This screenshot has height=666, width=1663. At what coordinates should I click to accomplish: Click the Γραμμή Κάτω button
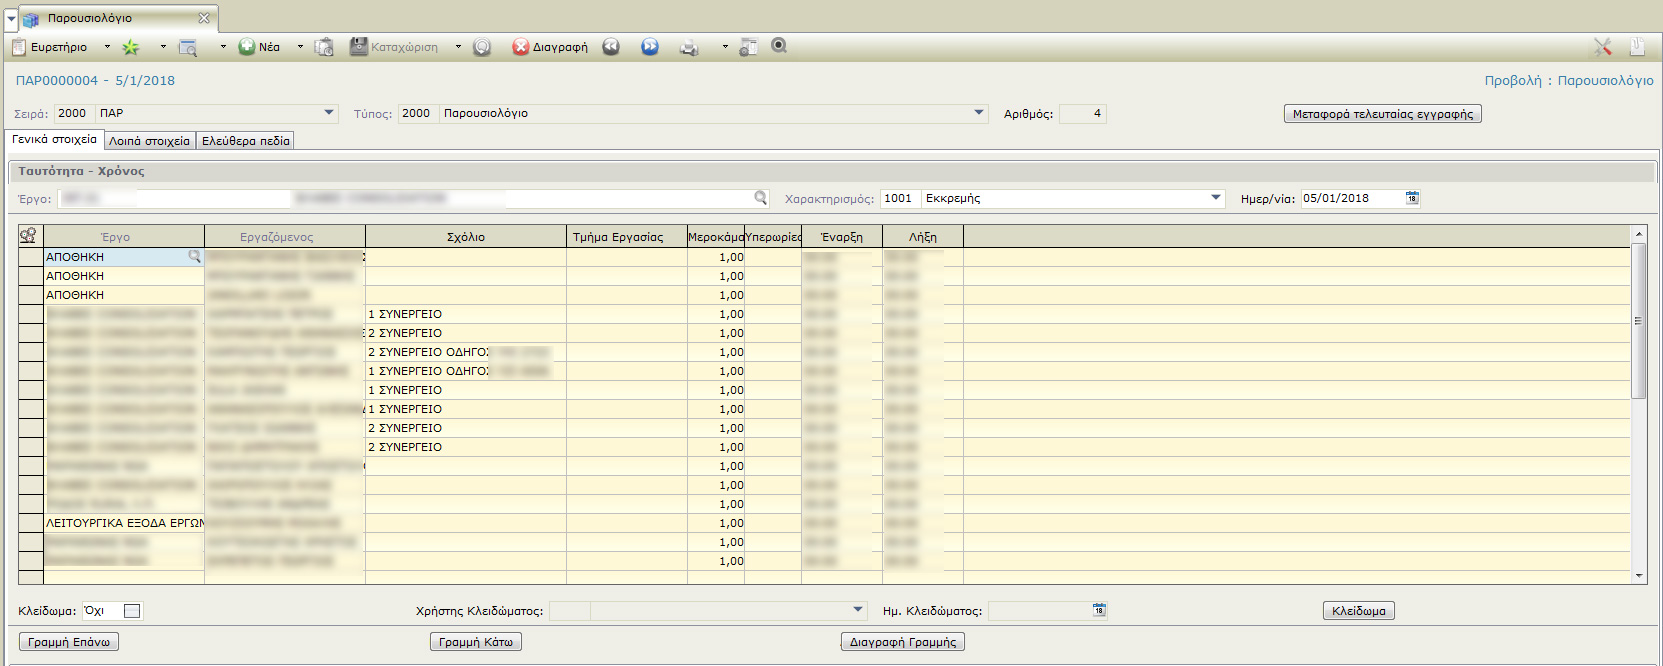coord(475,642)
